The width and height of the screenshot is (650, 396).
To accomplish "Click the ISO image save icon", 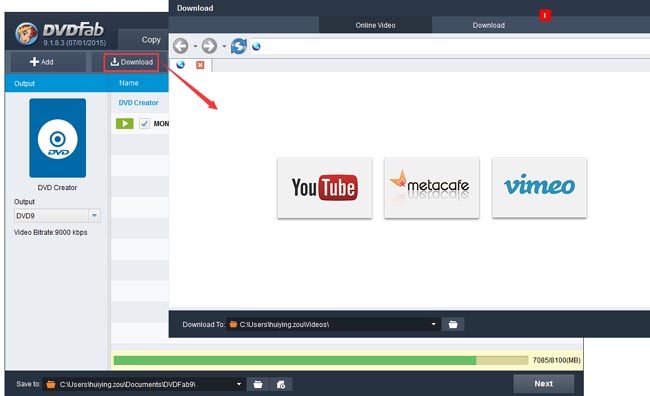I will 281,384.
